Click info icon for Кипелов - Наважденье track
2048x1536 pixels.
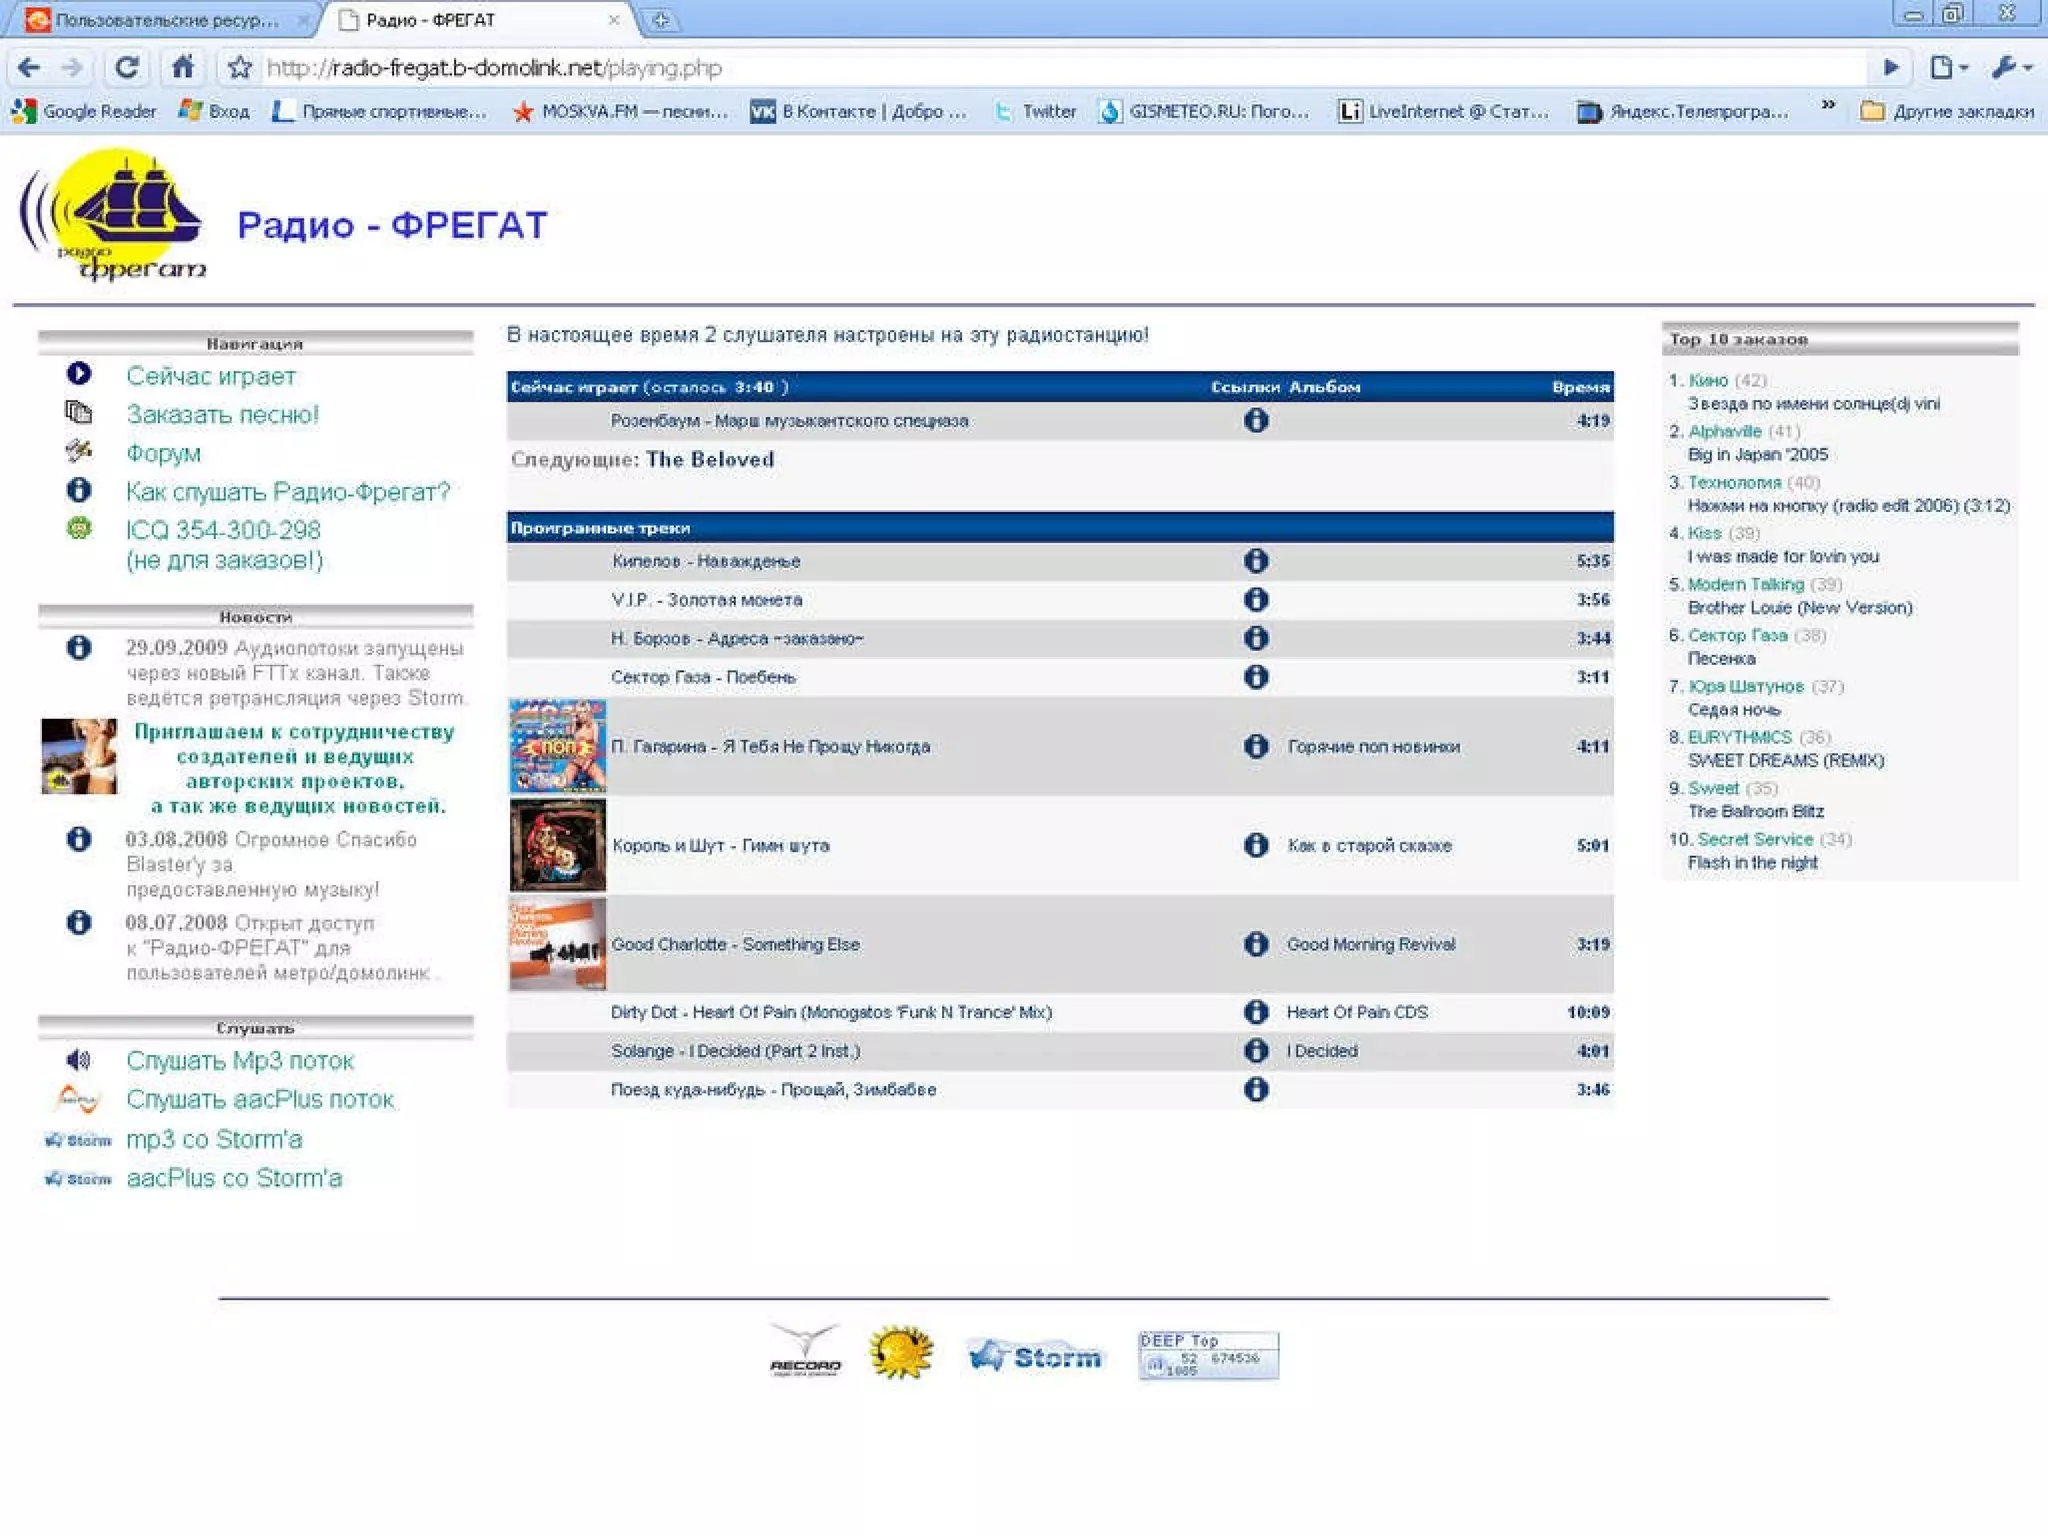click(1256, 561)
